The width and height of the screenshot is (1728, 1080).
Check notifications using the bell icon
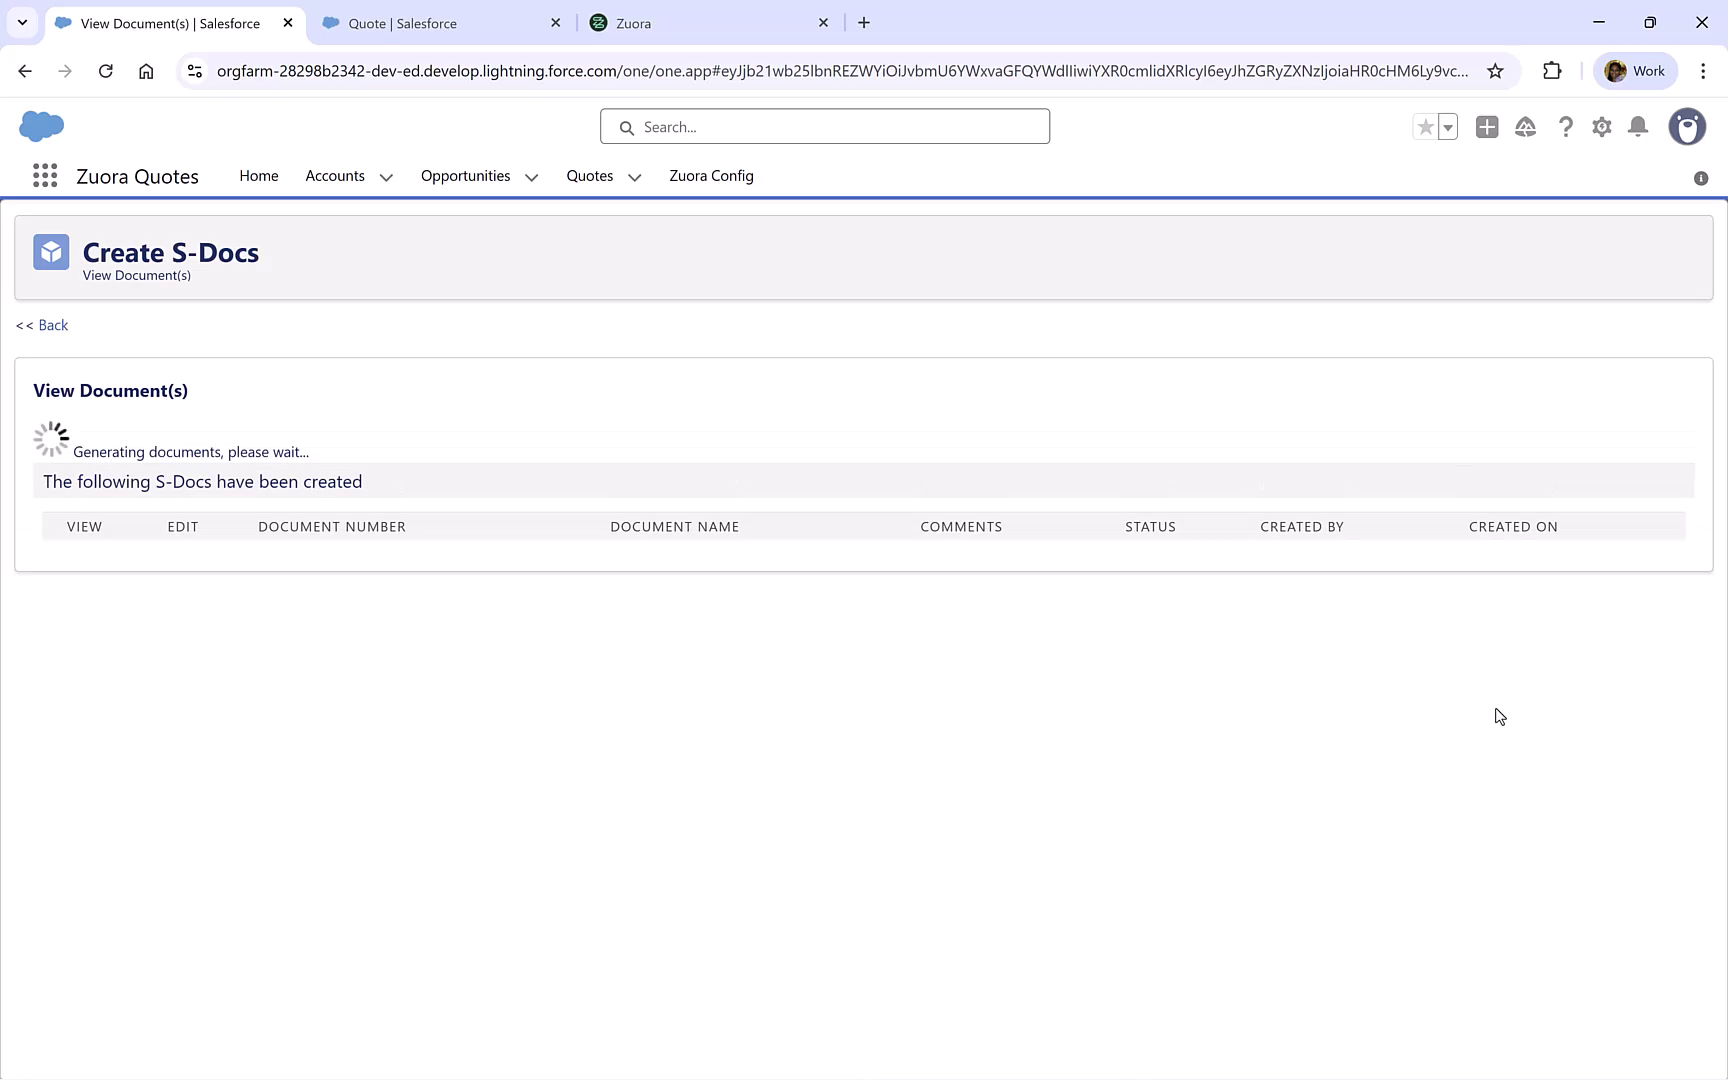click(1638, 127)
